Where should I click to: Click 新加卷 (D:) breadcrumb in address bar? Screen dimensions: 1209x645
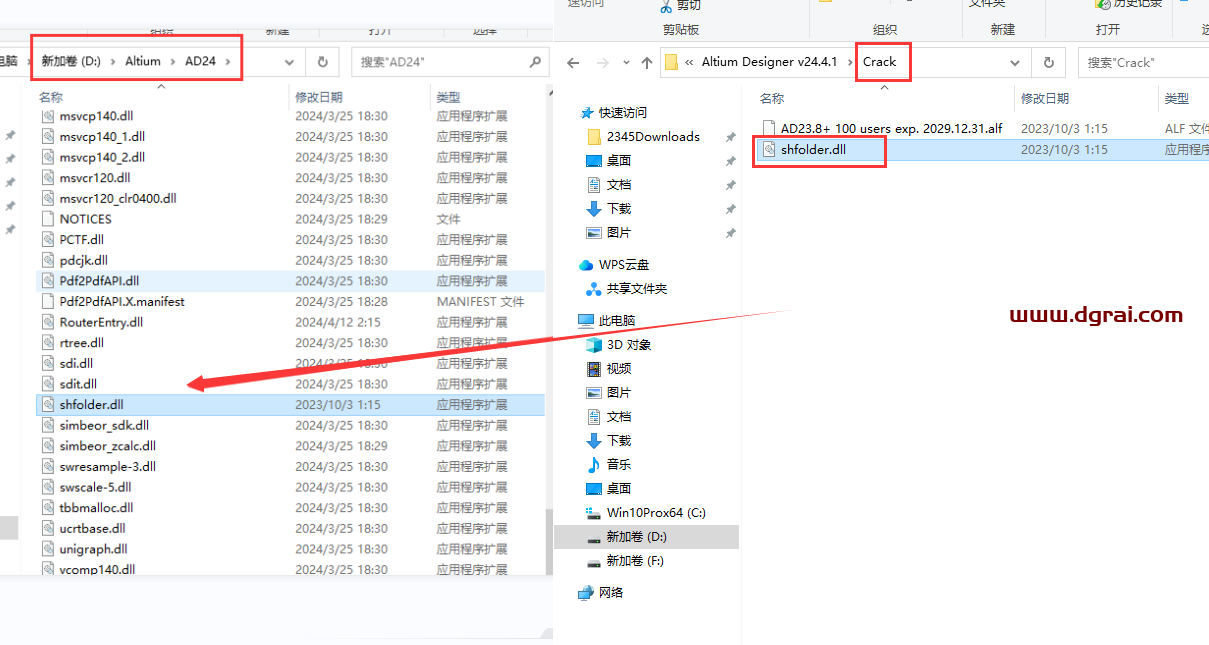tap(71, 61)
